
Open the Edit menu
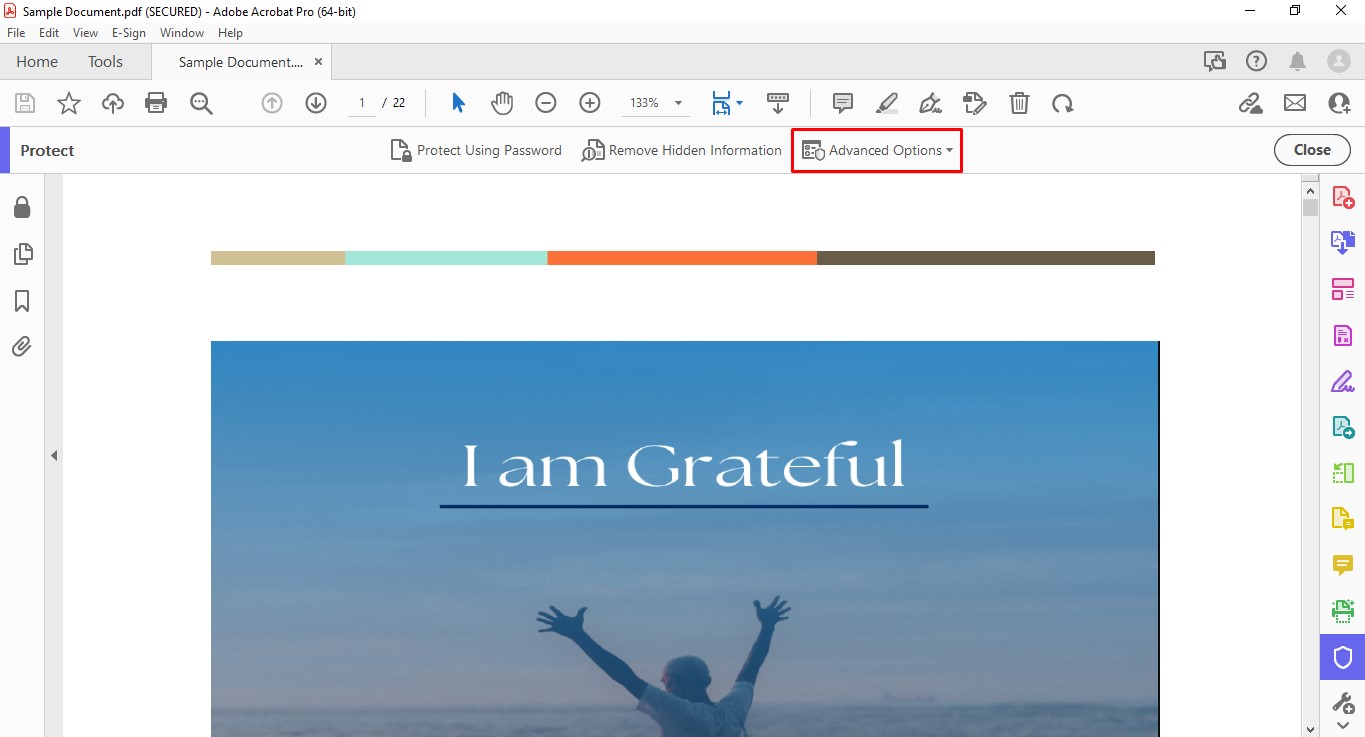(x=49, y=33)
